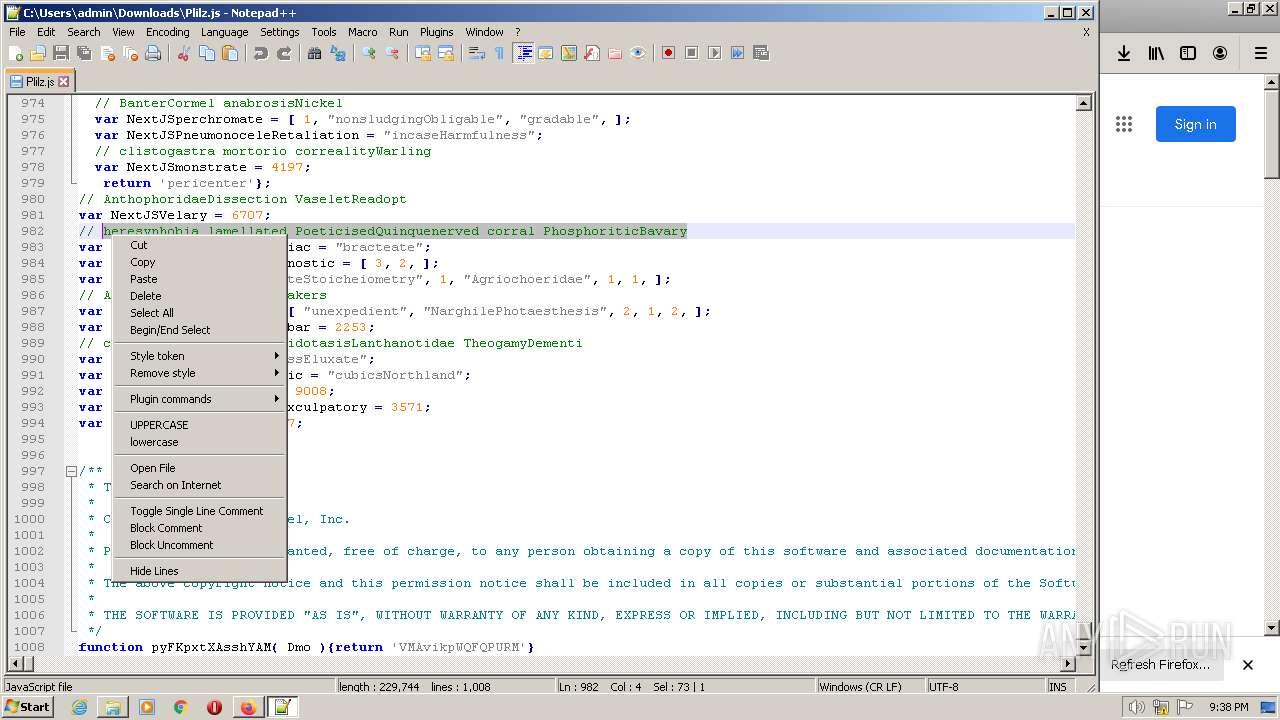The image size is (1280, 720).
Task: Choose Hide Lines in context menu
Action: point(199,571)
